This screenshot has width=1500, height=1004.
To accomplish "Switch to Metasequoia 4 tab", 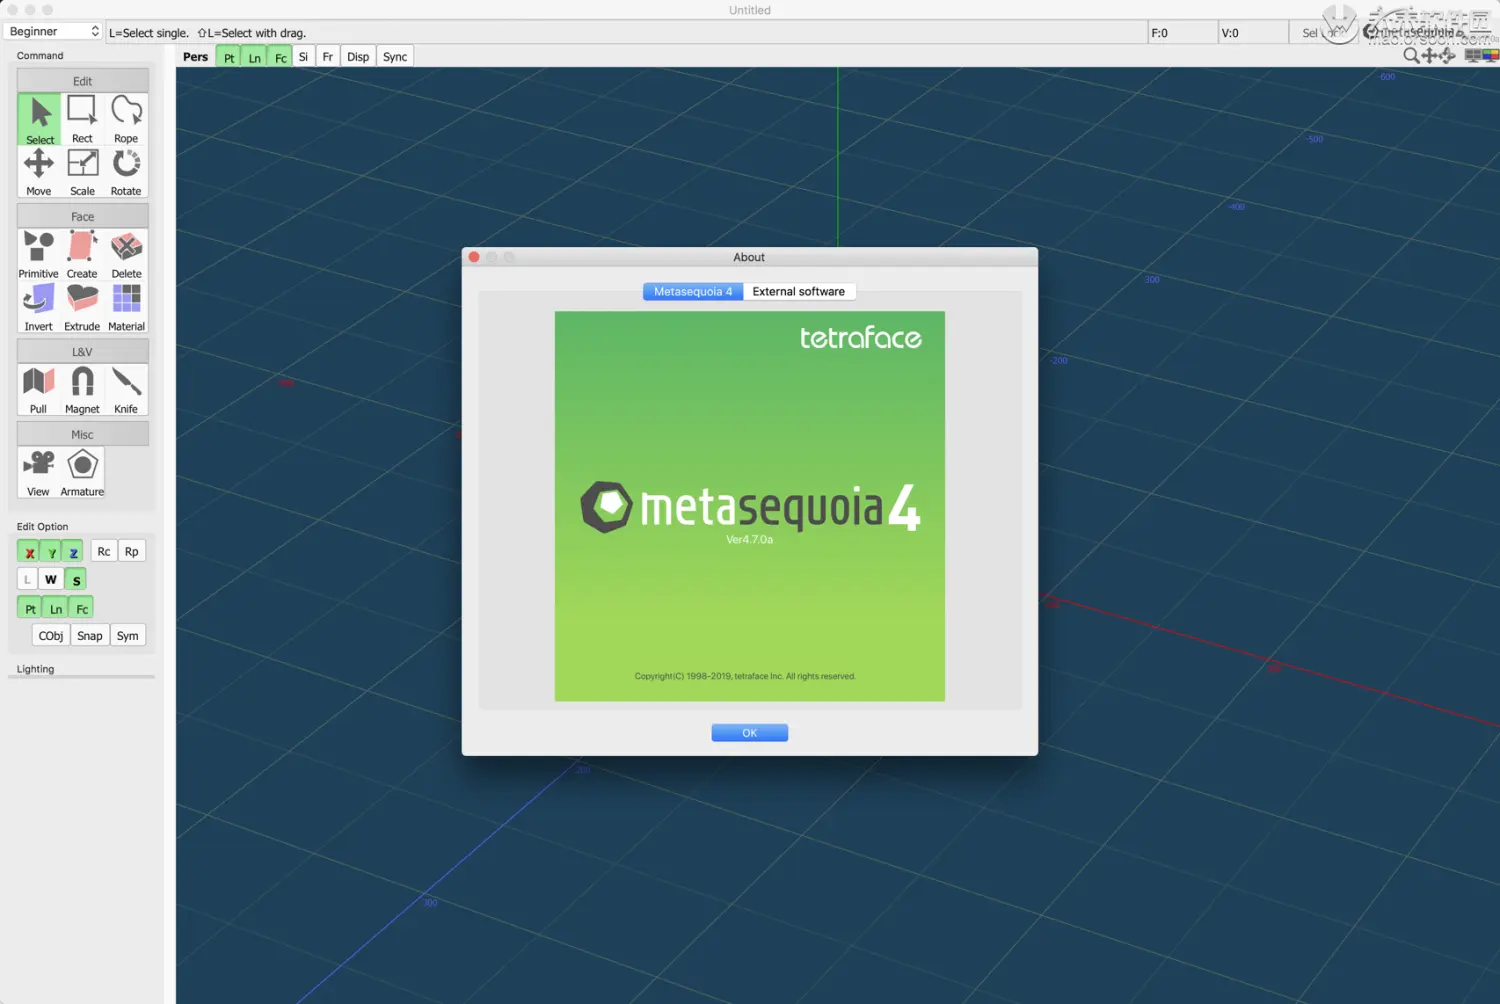I will pyautogui.click(x=693, y=291).
